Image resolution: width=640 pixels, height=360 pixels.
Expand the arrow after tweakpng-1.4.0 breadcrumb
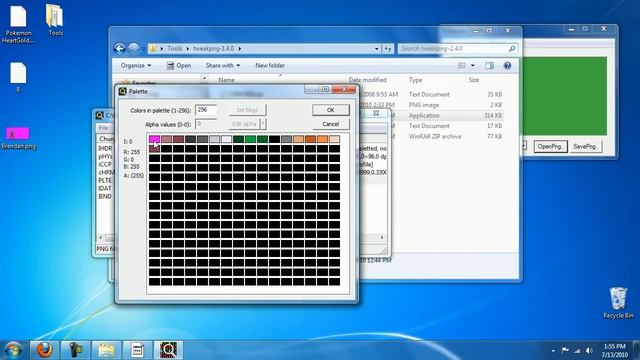click(x=240, y=49)
